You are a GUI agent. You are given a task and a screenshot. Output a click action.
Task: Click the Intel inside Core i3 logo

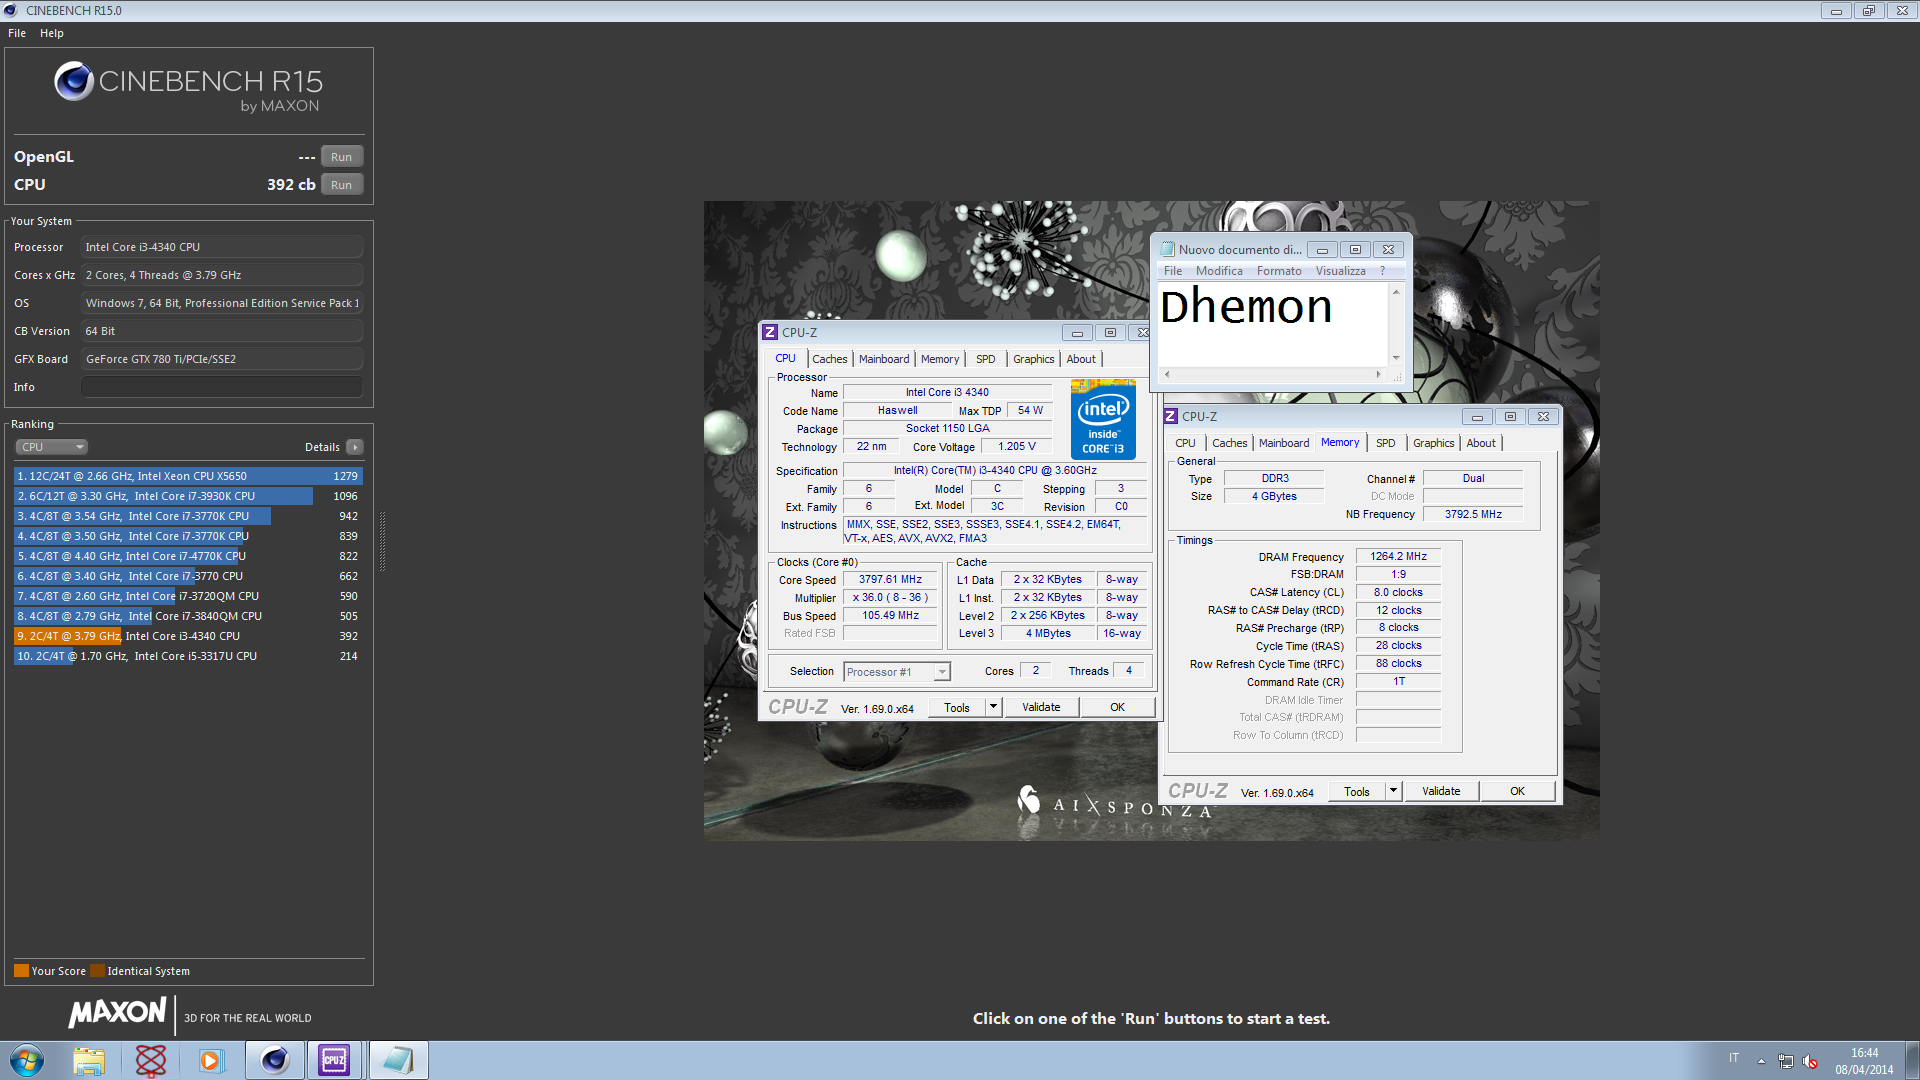pyautogui.click(x=1103, y=419)
